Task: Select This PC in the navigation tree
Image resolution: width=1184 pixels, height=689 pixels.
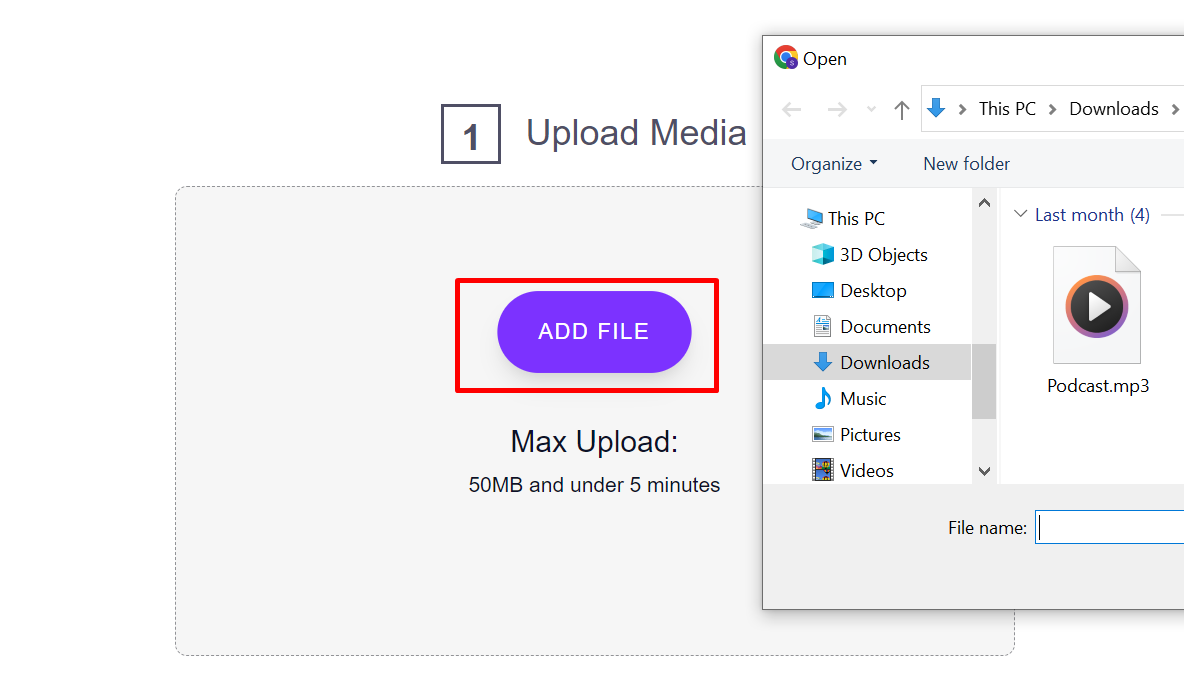Action: click(x=856, y=218)
